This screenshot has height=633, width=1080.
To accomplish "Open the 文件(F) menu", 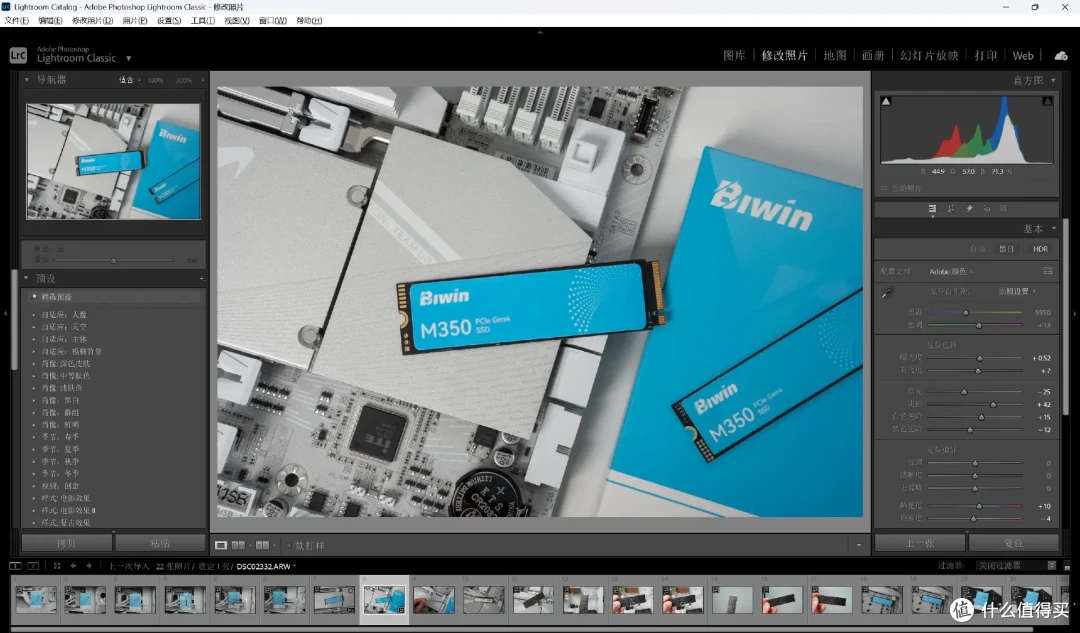I will tap(17, 21).
